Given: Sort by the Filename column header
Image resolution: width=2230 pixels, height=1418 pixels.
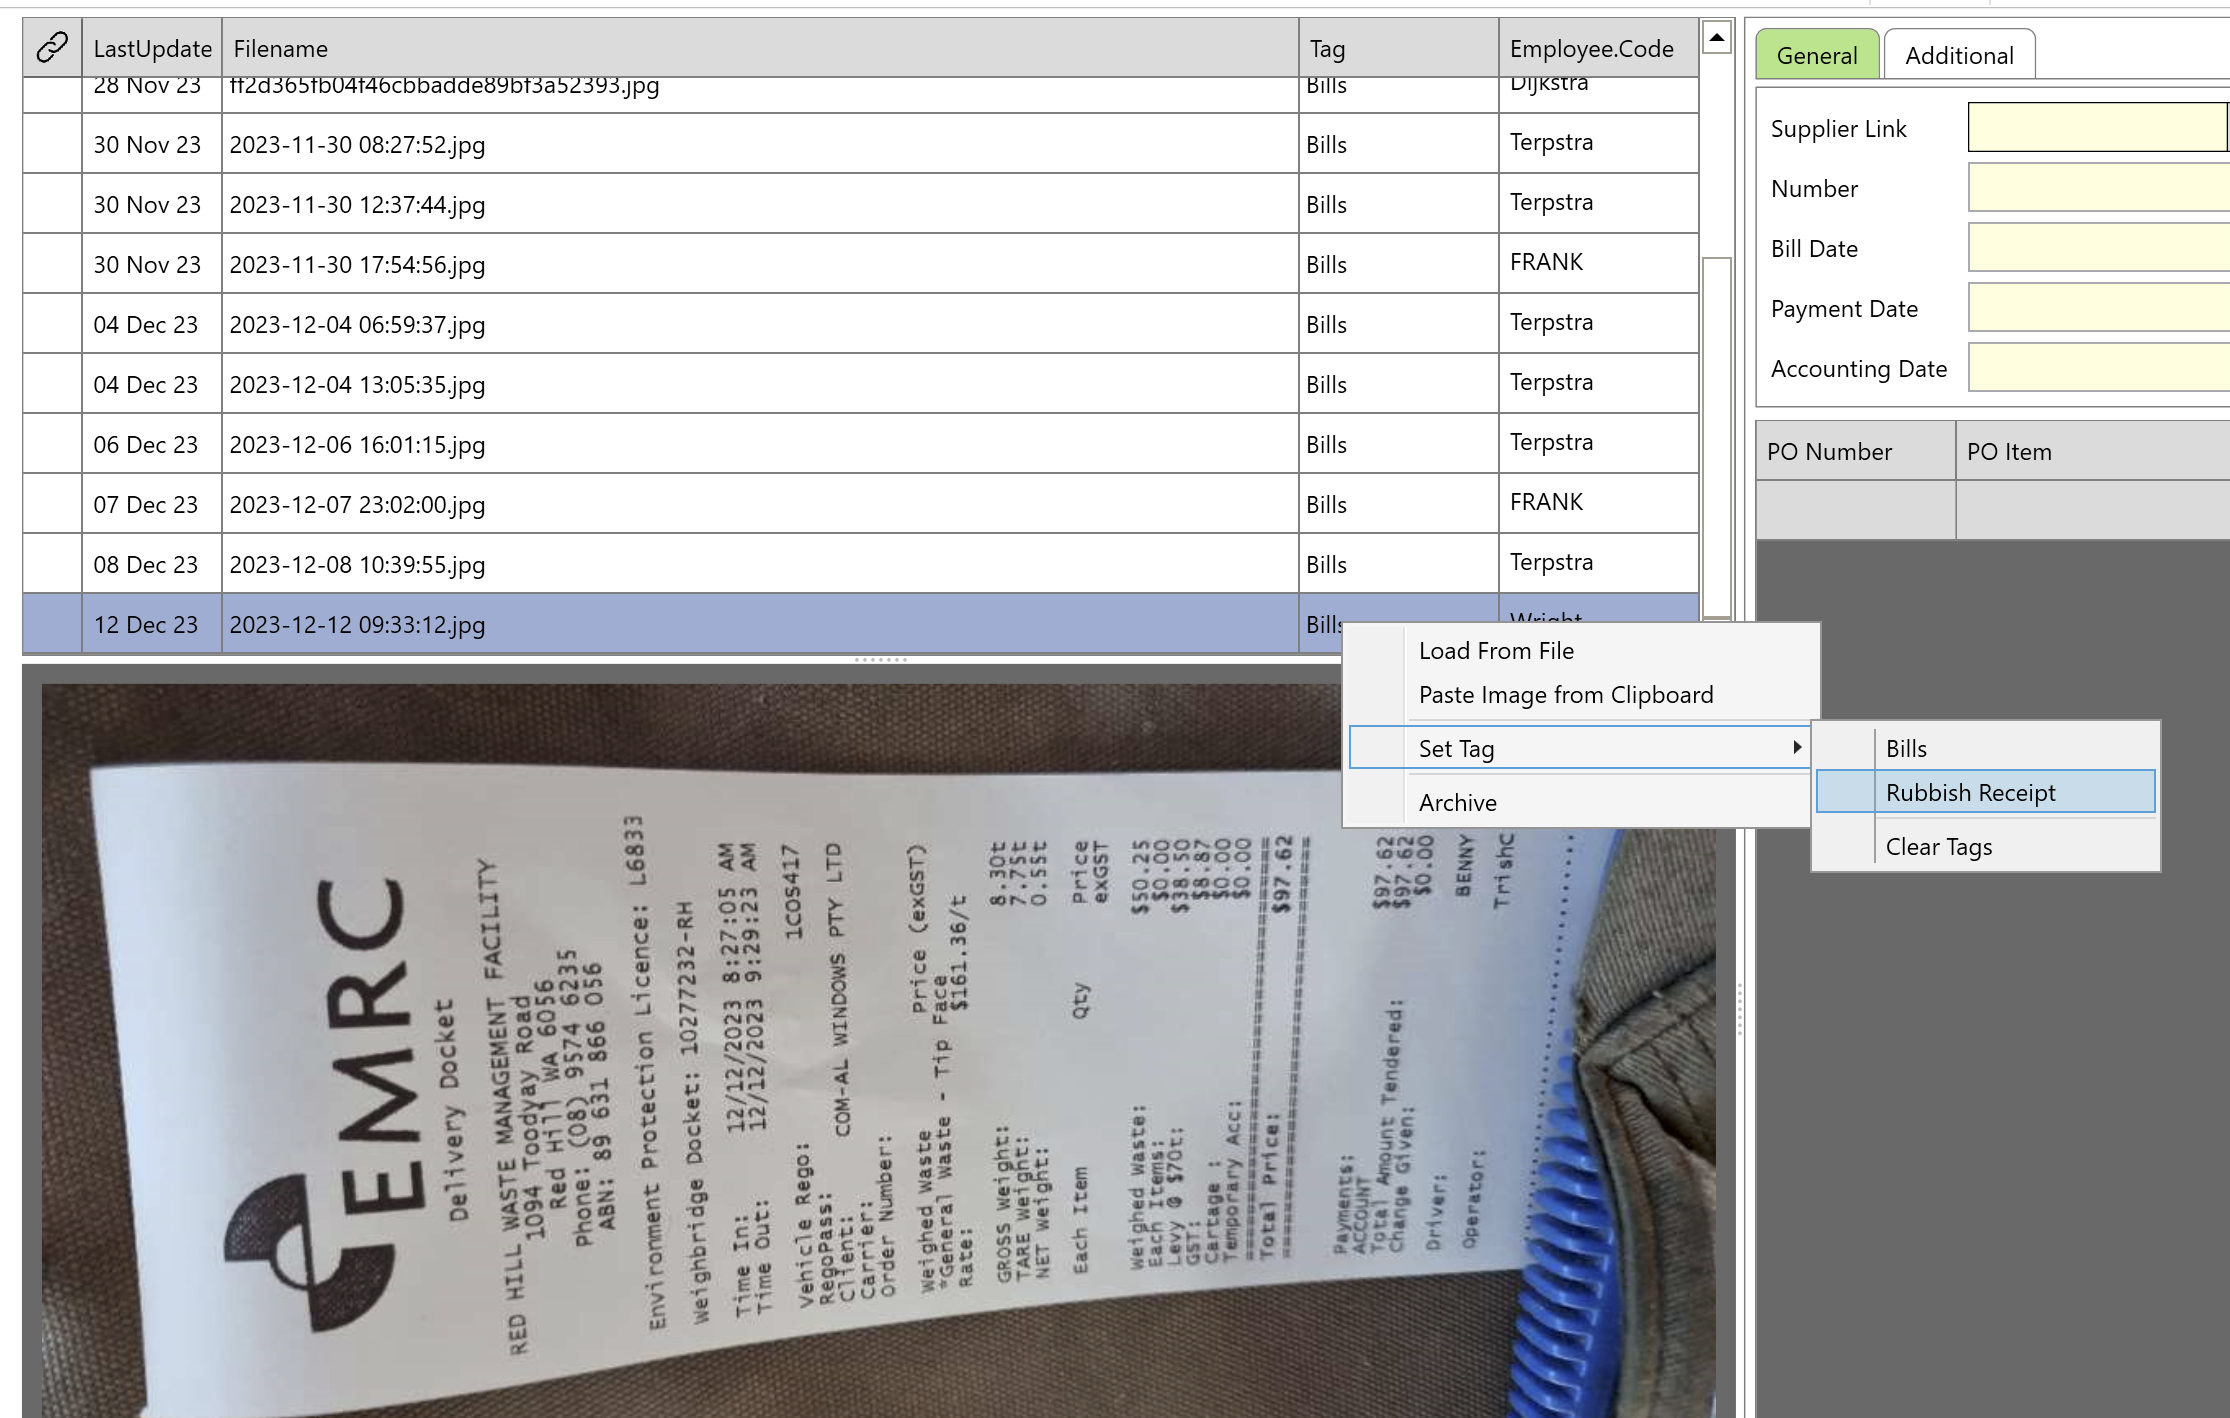Looking at the screenshot, I should (x=760, y=48).
